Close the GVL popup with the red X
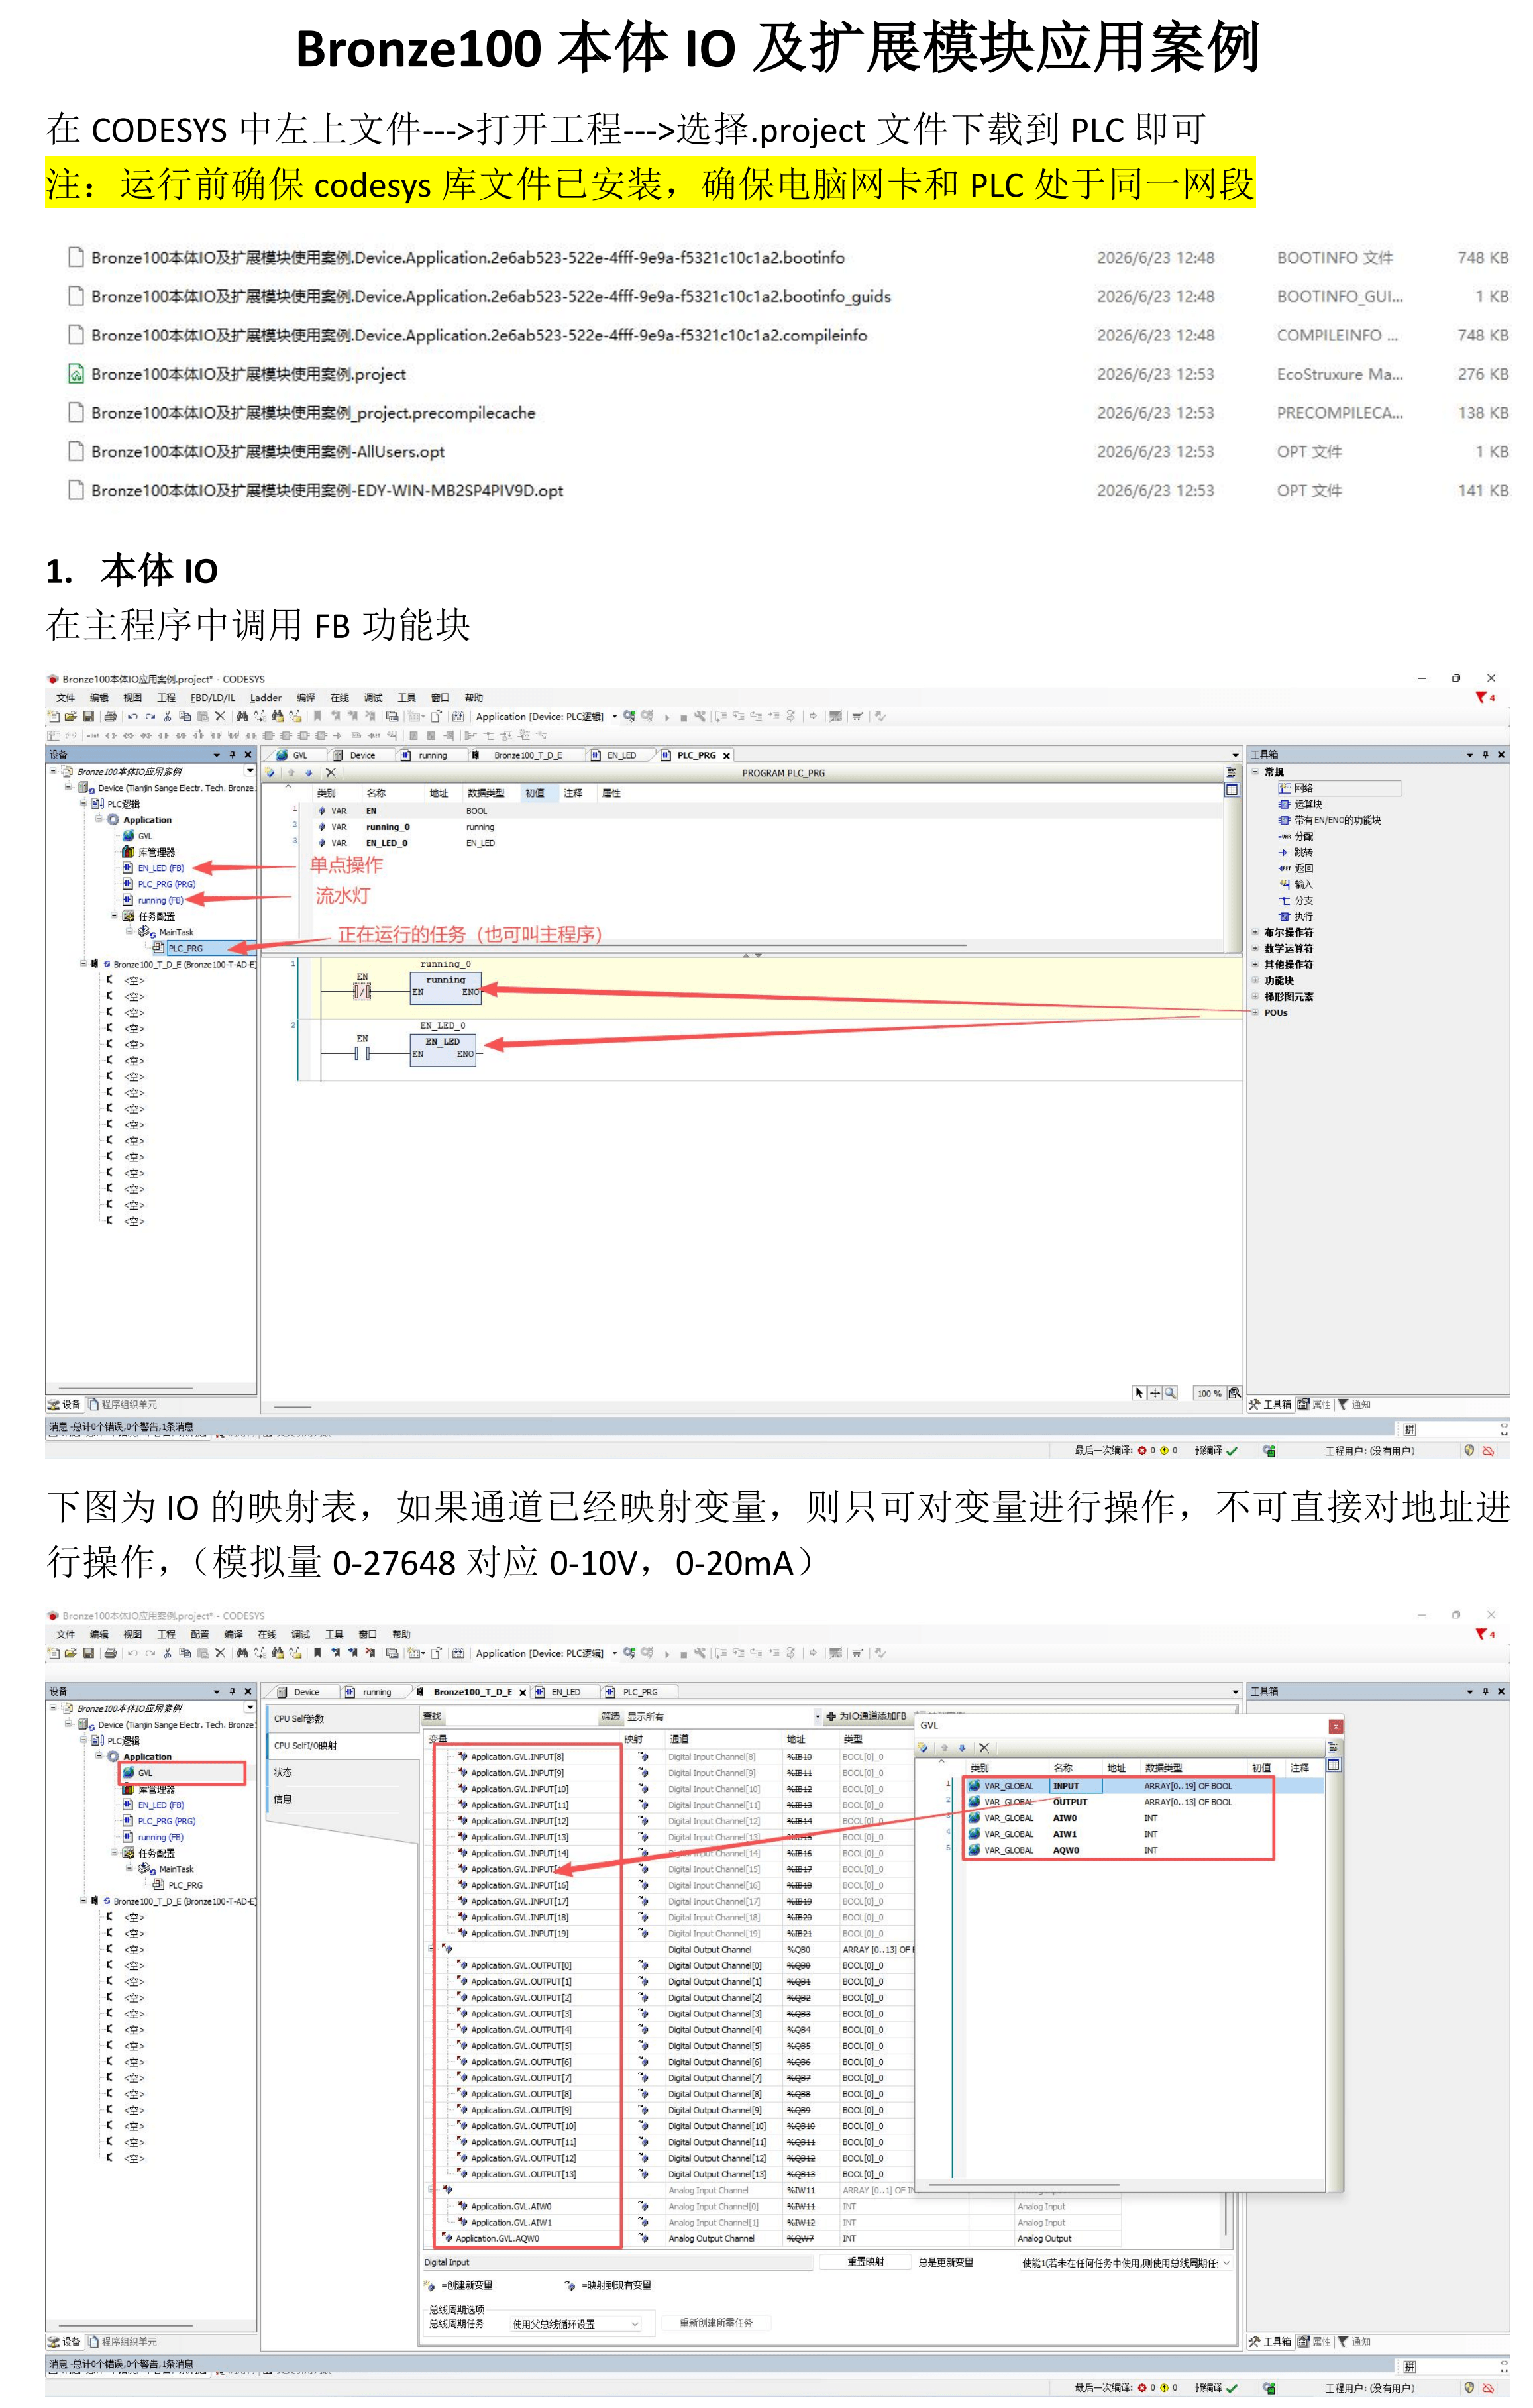 1335,1726
